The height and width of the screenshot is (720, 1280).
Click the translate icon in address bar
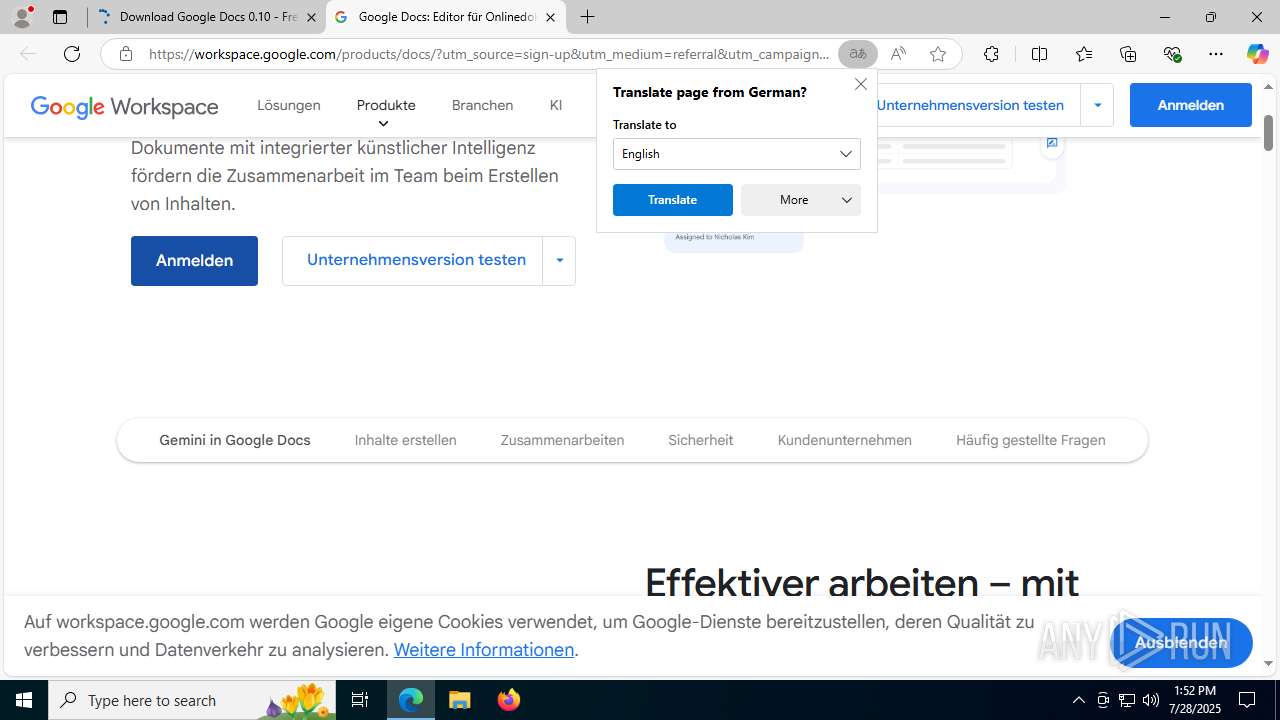click(858, 54)
